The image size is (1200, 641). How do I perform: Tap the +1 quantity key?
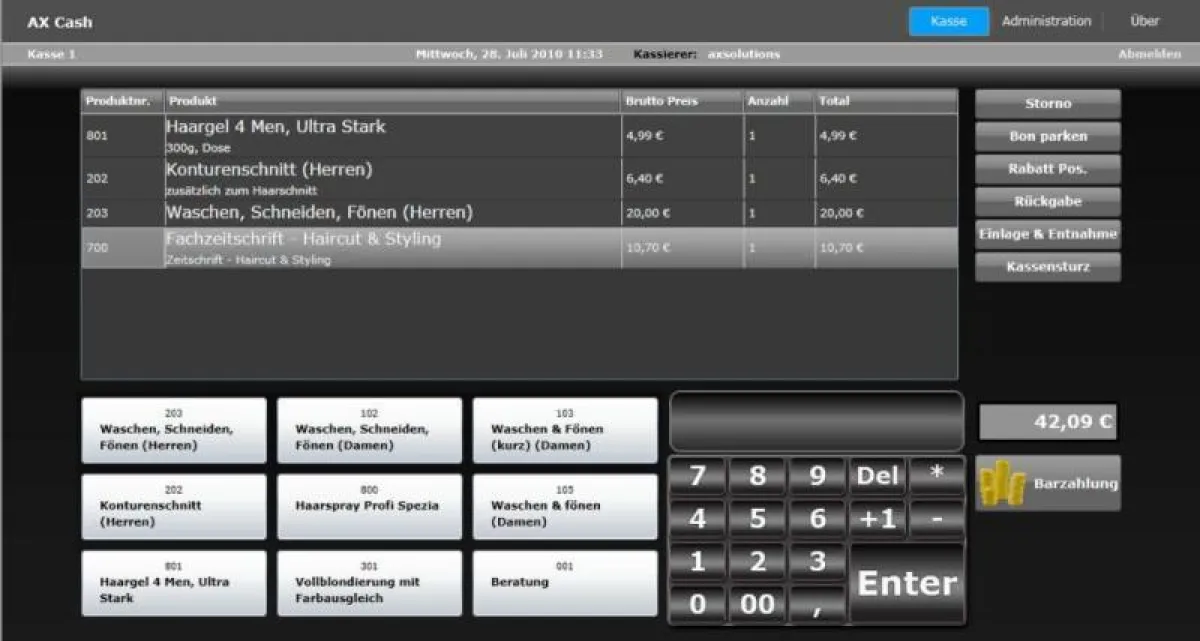(877, 519)
